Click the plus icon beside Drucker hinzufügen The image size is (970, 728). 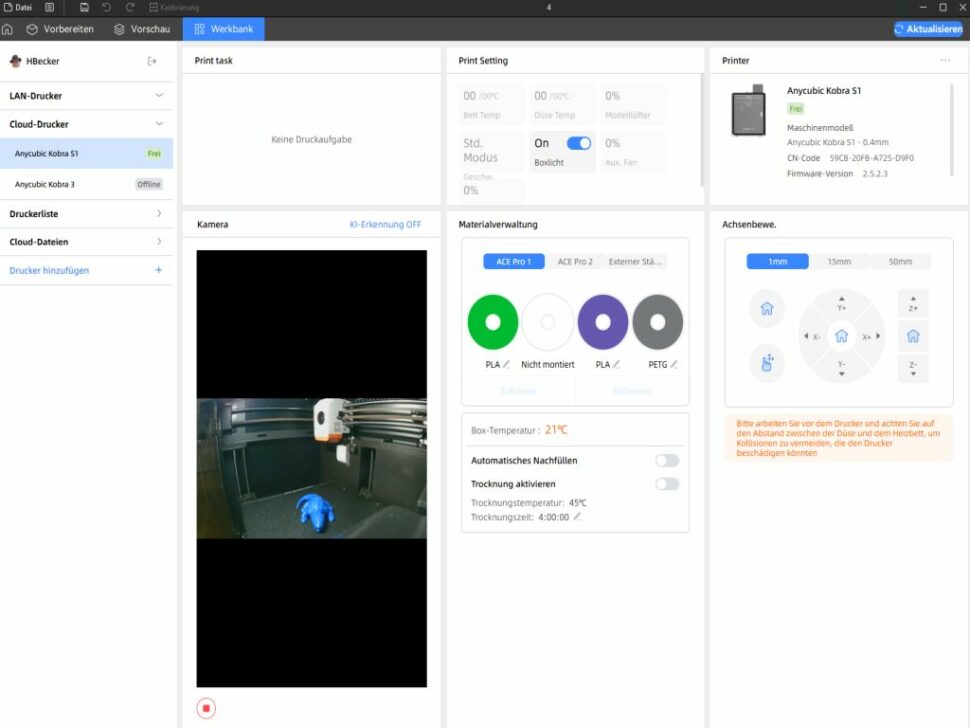[158, 270]
